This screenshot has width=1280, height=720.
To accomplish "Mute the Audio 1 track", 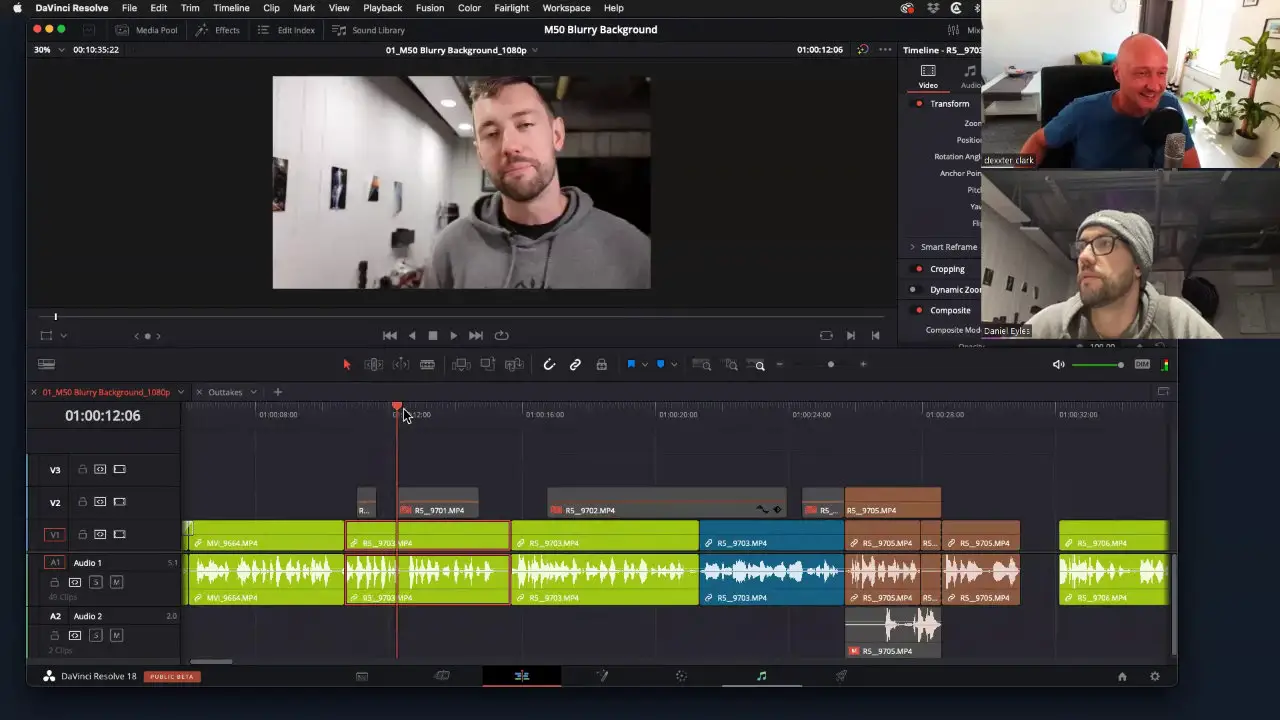I will click(x=116, y=582).
